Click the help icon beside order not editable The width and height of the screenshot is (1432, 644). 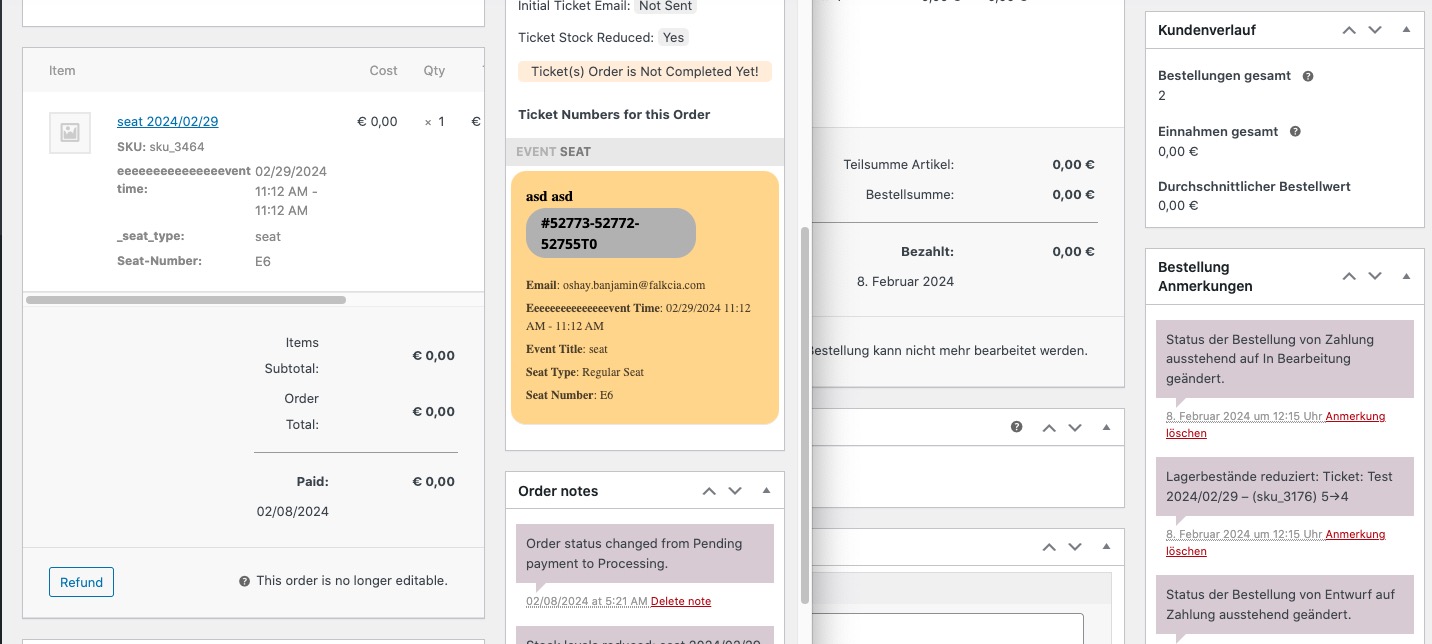coord(244,581)
